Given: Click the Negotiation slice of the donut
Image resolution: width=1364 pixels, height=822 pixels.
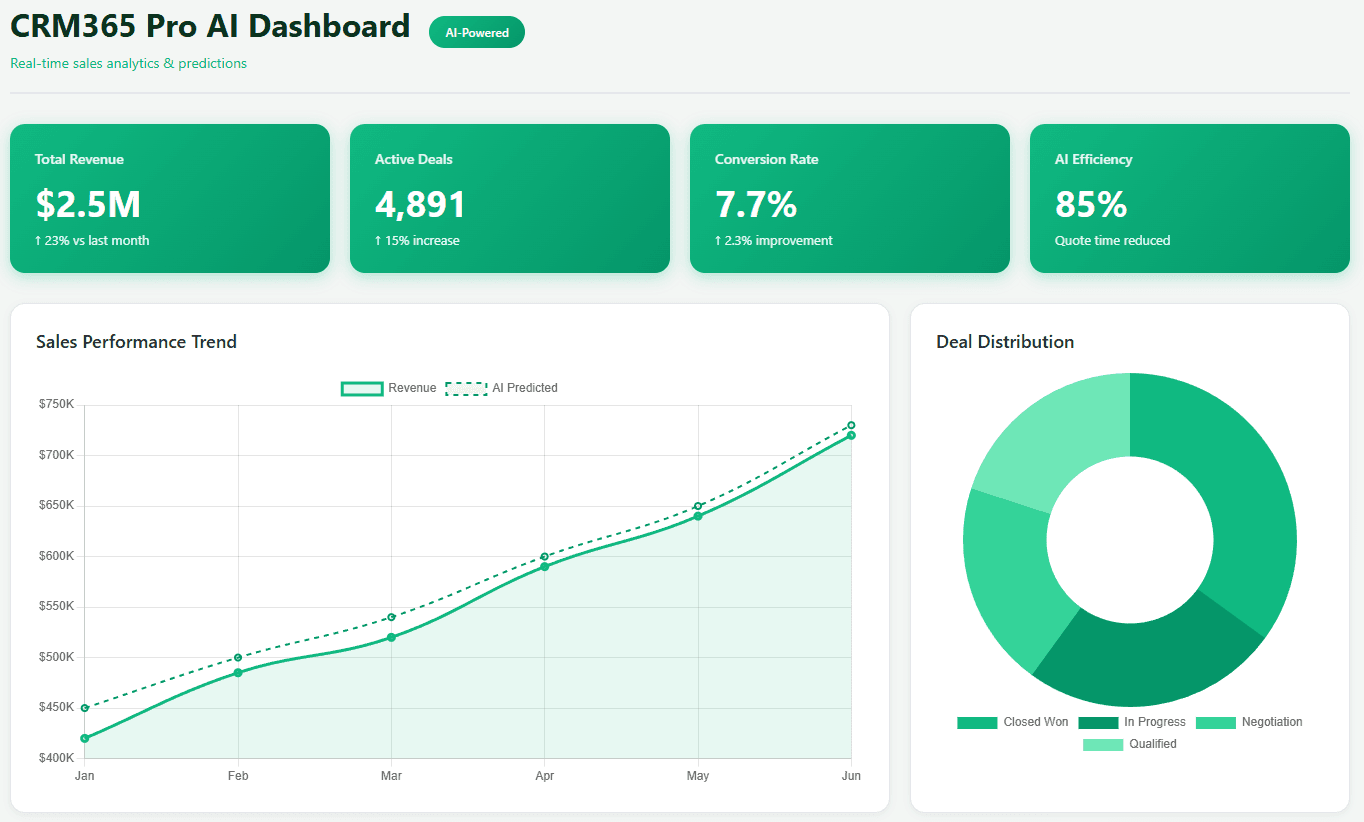Looking at the screenshot, I should (x=1010, y=580).
